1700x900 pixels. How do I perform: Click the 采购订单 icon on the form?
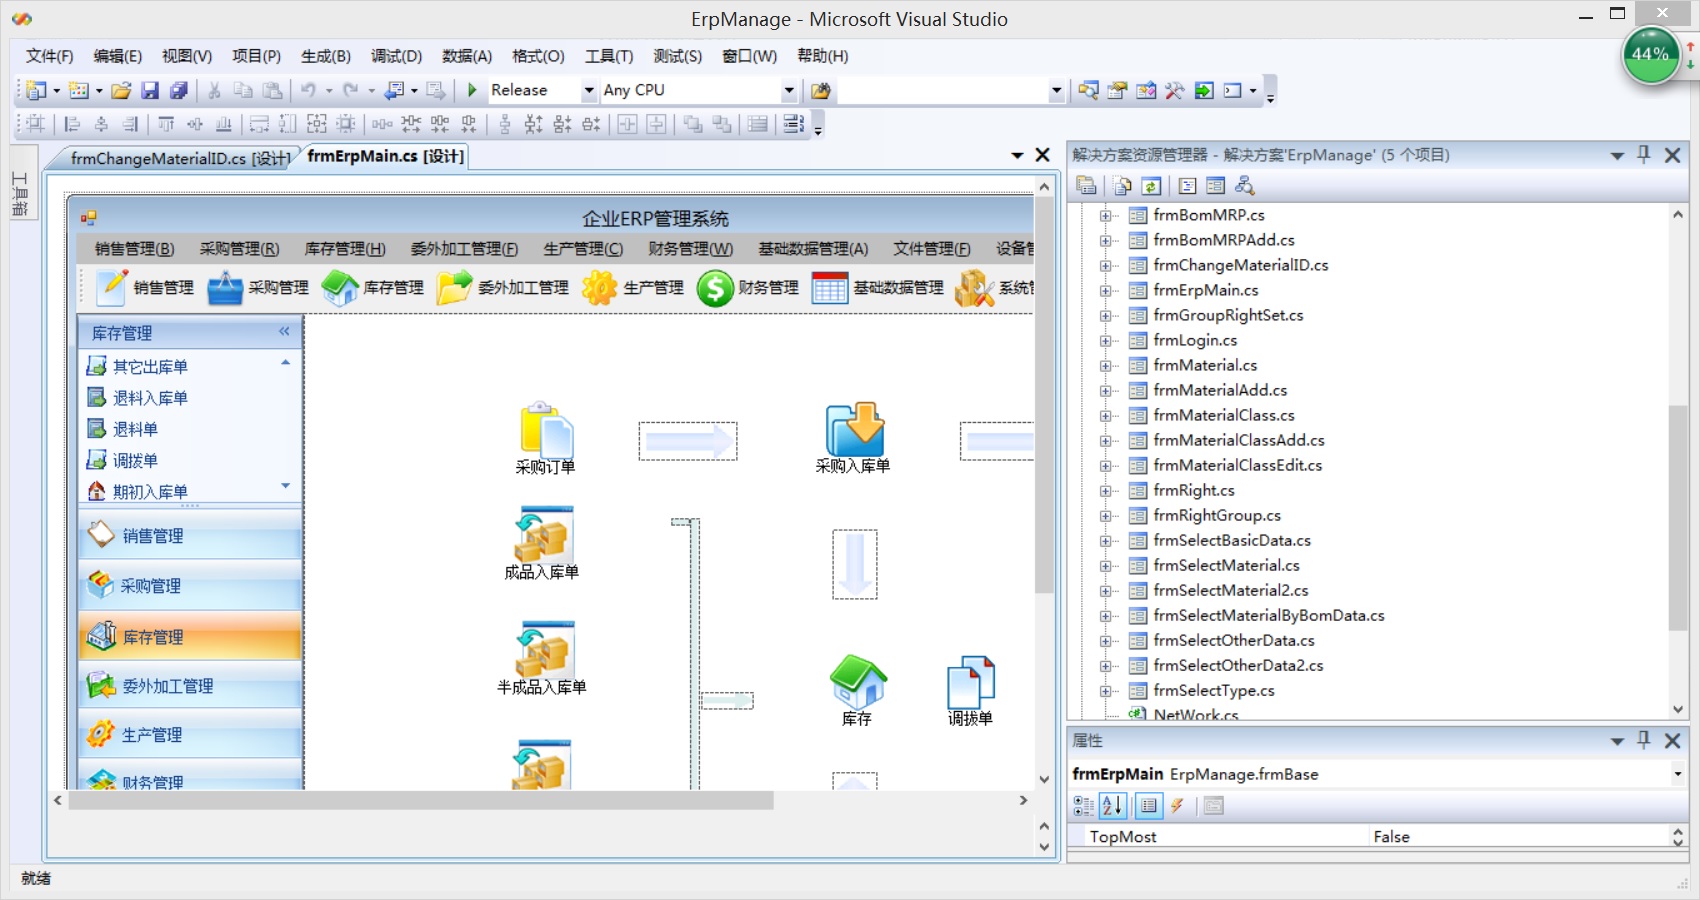coord(545,431)
